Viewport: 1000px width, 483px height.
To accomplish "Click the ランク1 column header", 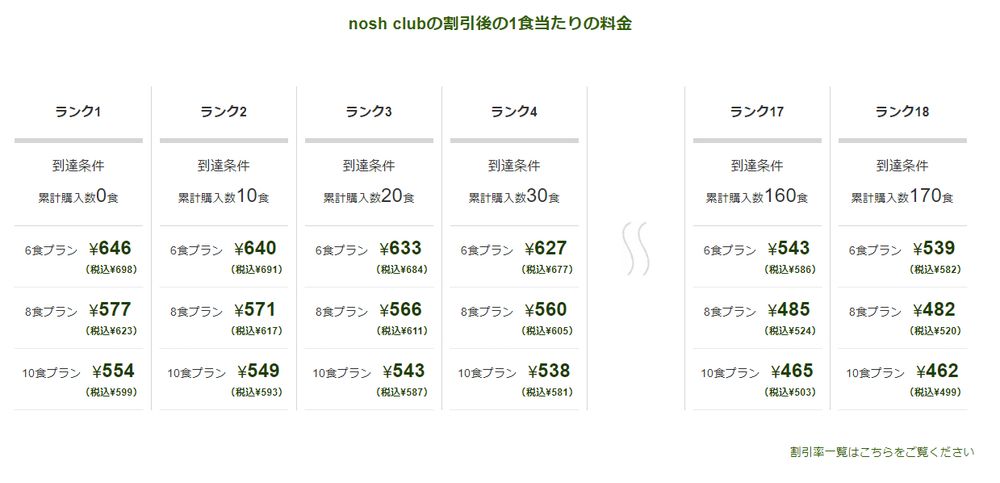I will (x=78, y=112).
